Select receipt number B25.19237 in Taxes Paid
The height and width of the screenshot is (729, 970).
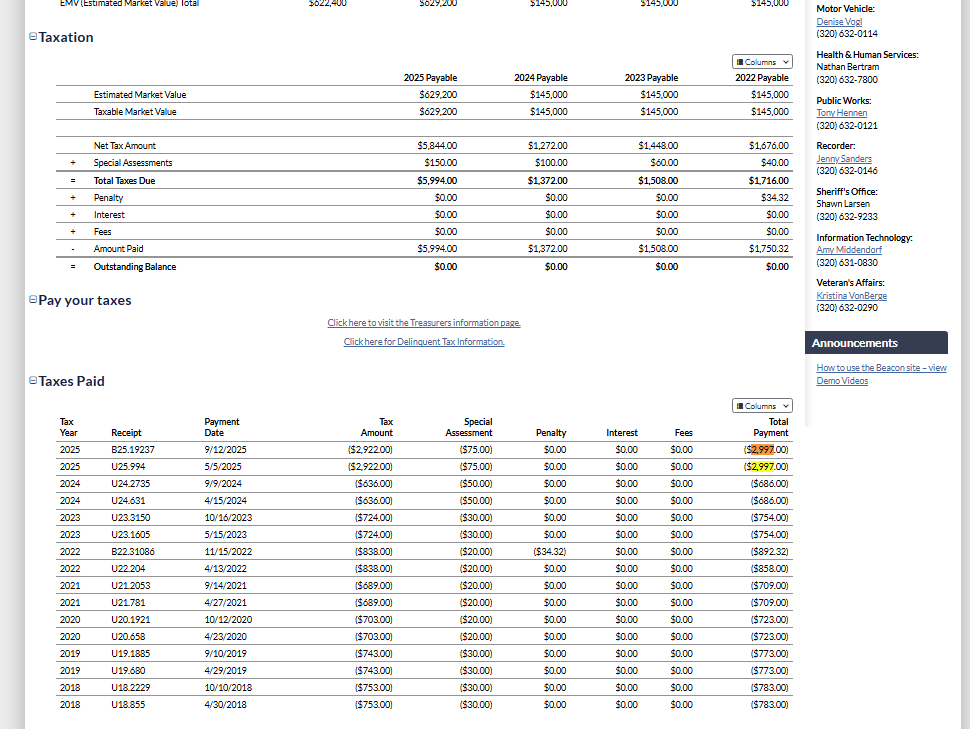pos(133,450)
